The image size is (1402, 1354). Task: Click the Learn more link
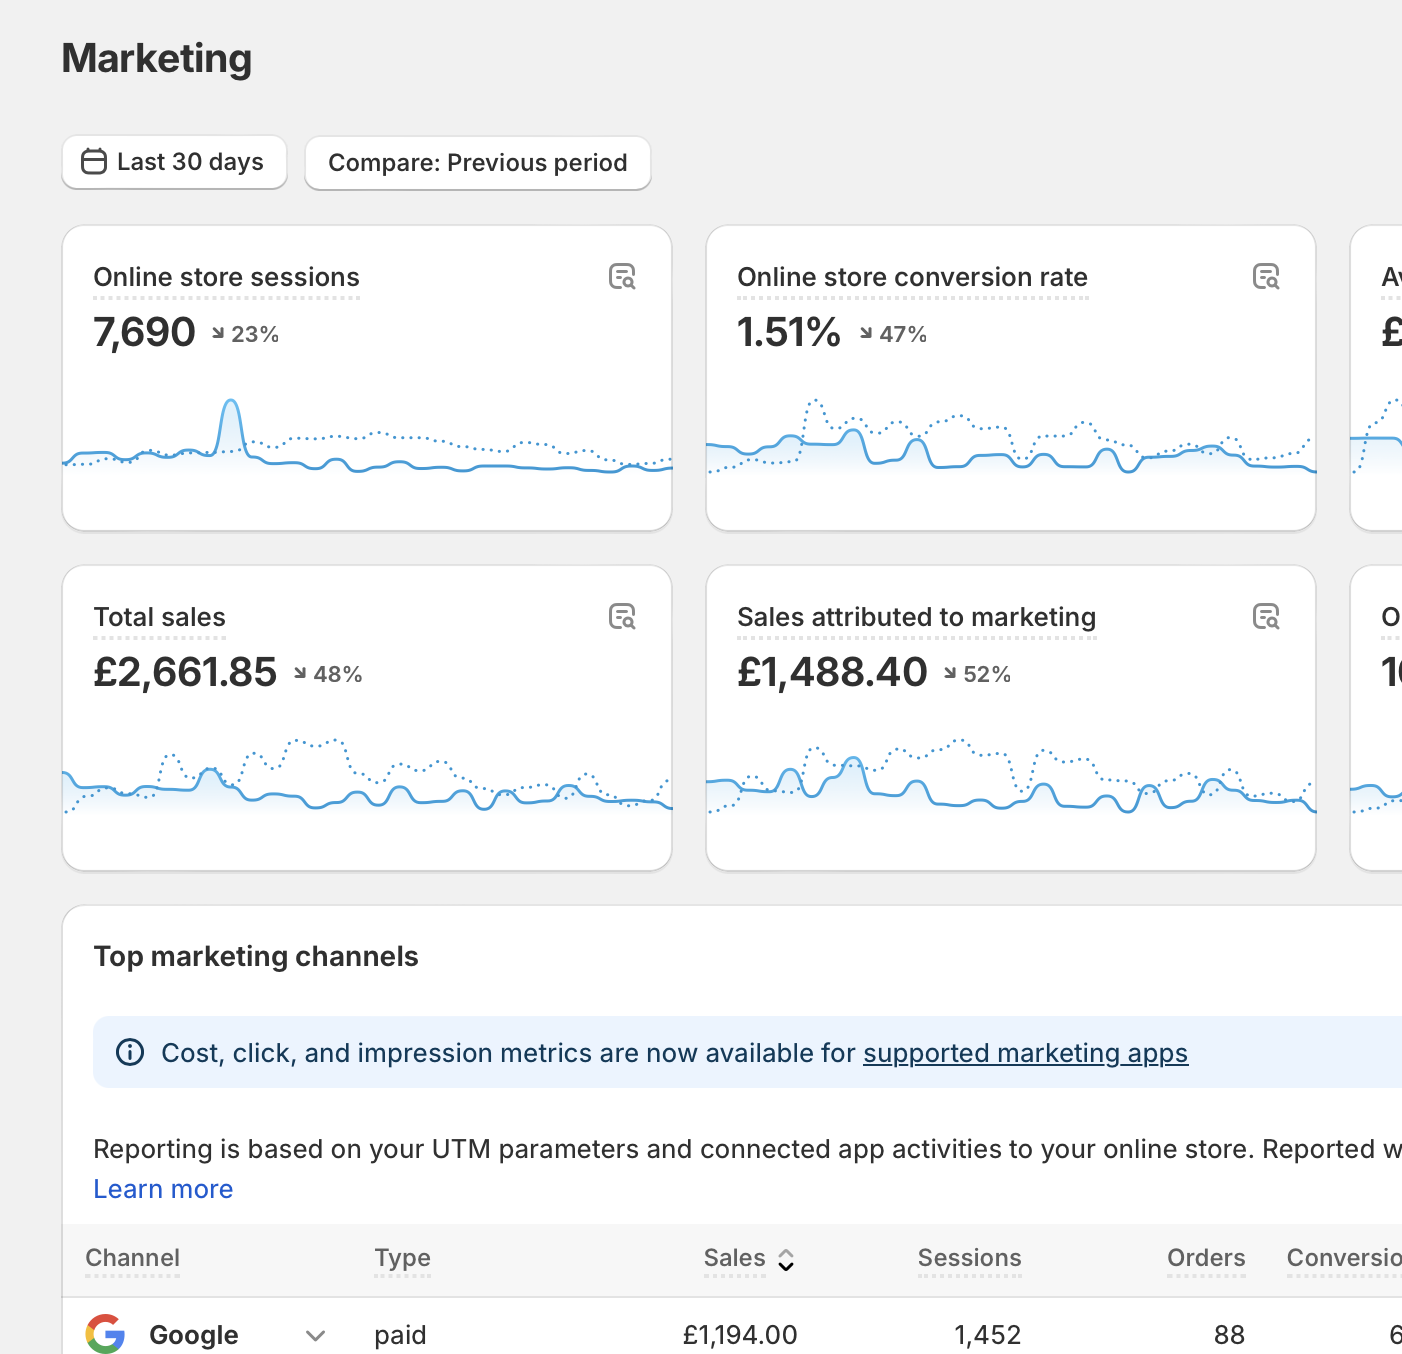pyautogui.click(x=163, y=1189)
